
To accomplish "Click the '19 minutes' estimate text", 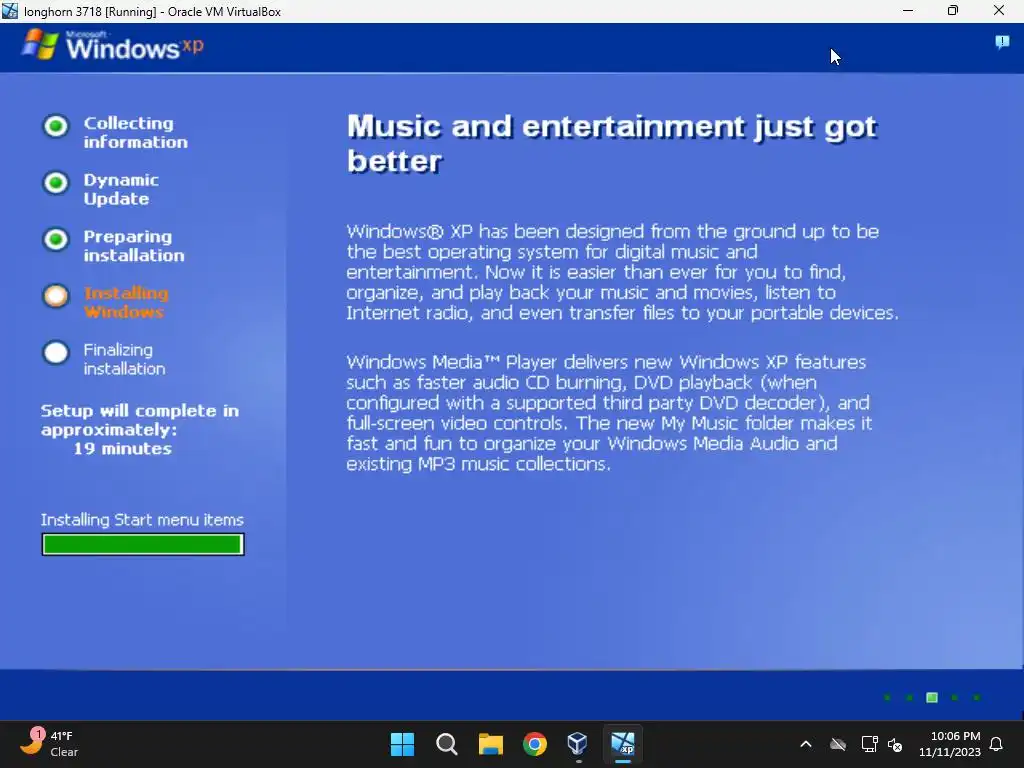I will [122, 449].
